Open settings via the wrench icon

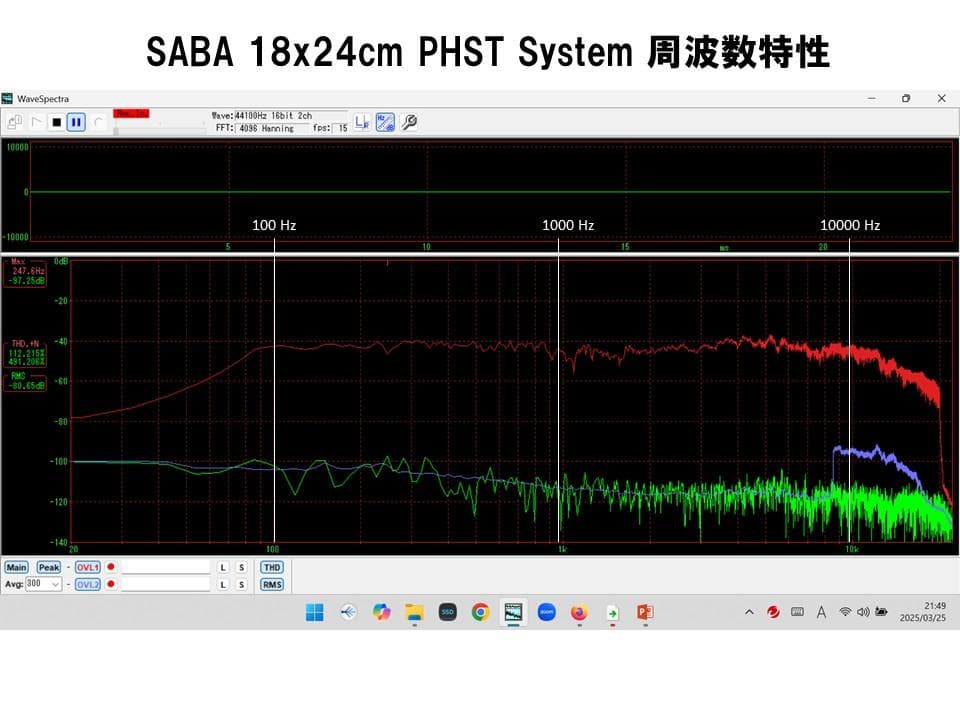[407, 122]
